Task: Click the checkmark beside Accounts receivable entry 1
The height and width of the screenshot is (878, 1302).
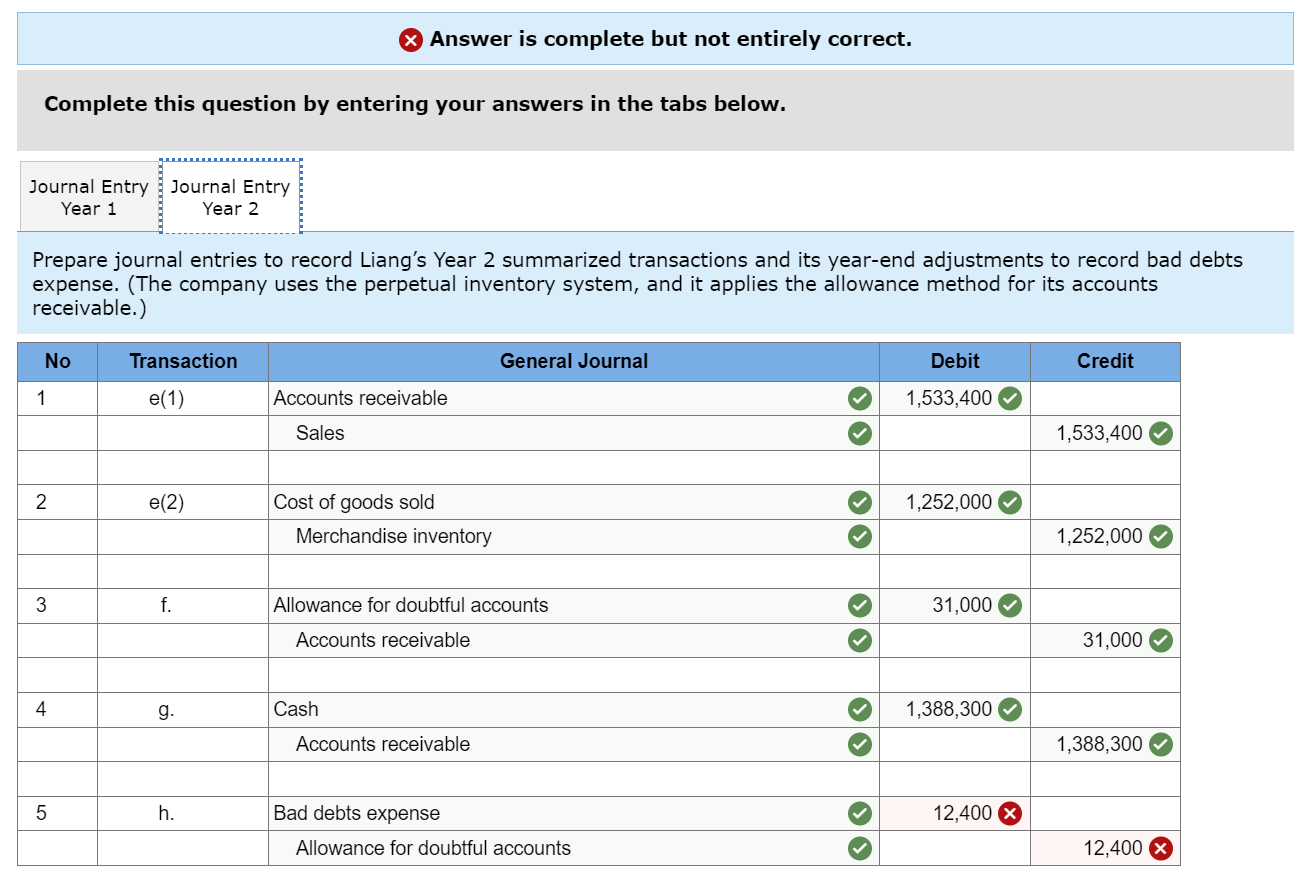Action: (x=858, y=397)
